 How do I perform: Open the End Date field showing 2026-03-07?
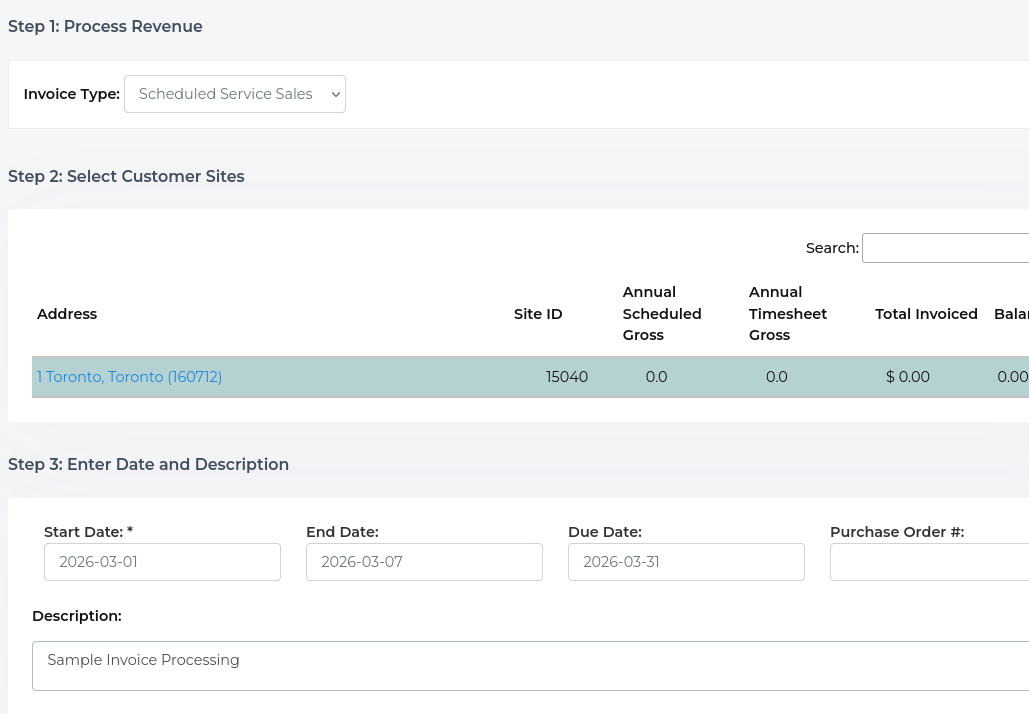click(424, 562)
